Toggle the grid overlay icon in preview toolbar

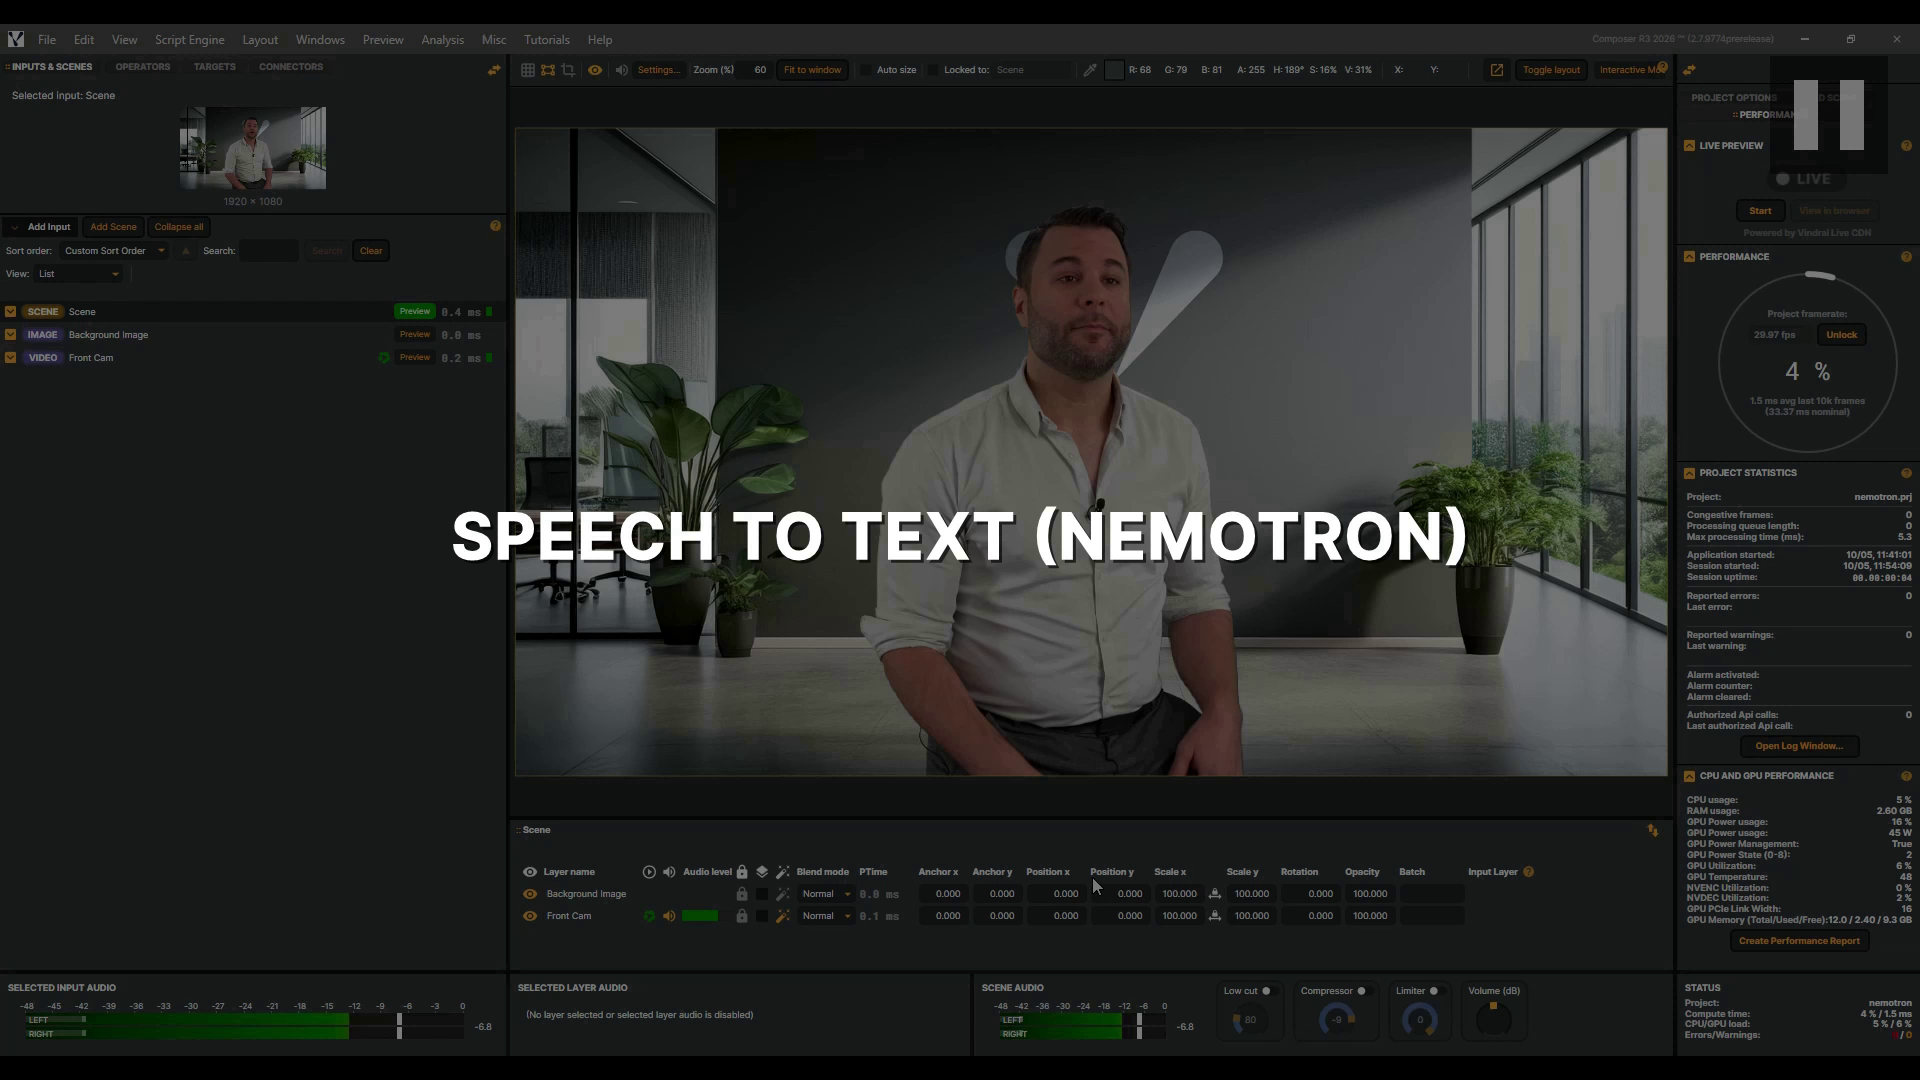click(527, 70)
